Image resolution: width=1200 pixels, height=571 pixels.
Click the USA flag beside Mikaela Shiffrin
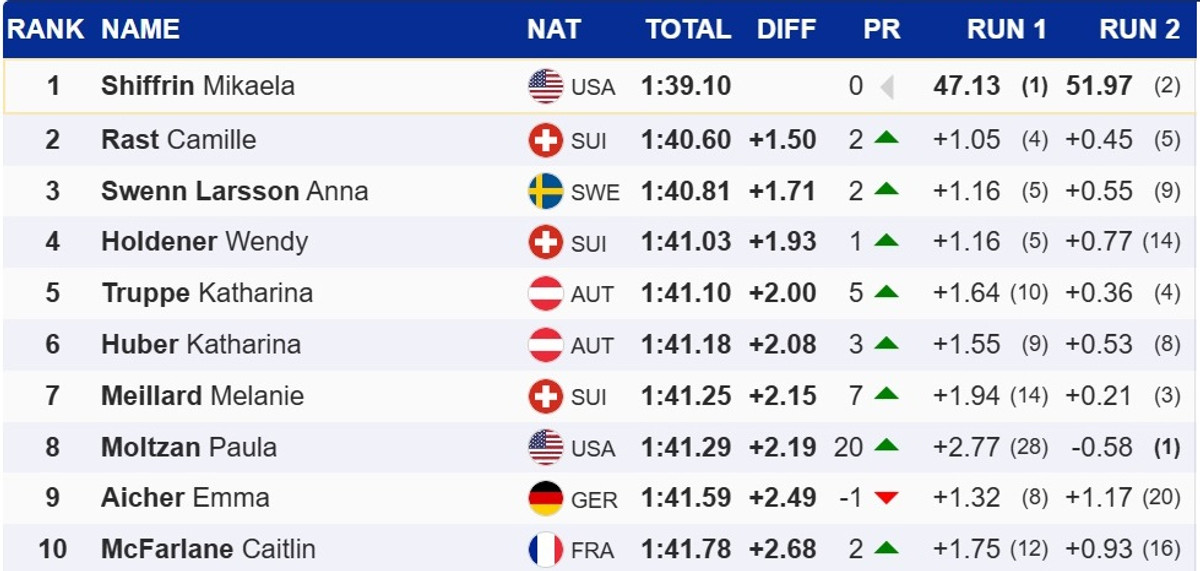[546, 87]
